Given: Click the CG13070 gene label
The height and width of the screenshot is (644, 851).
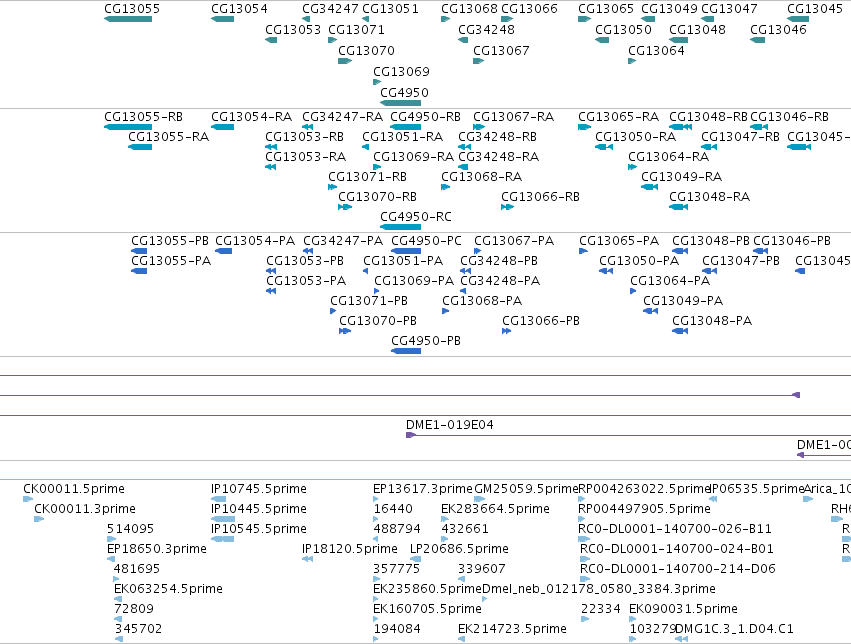Looking at the screenshot, I should (x=366, y=50).
